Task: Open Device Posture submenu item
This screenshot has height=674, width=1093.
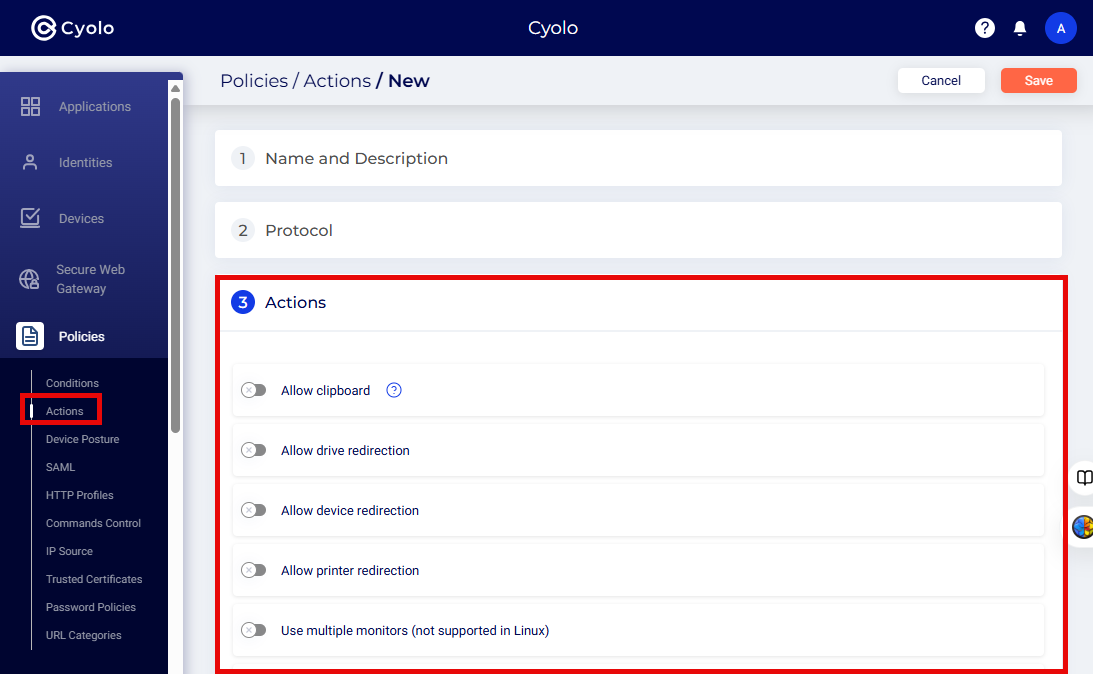Action: point(82,439)
